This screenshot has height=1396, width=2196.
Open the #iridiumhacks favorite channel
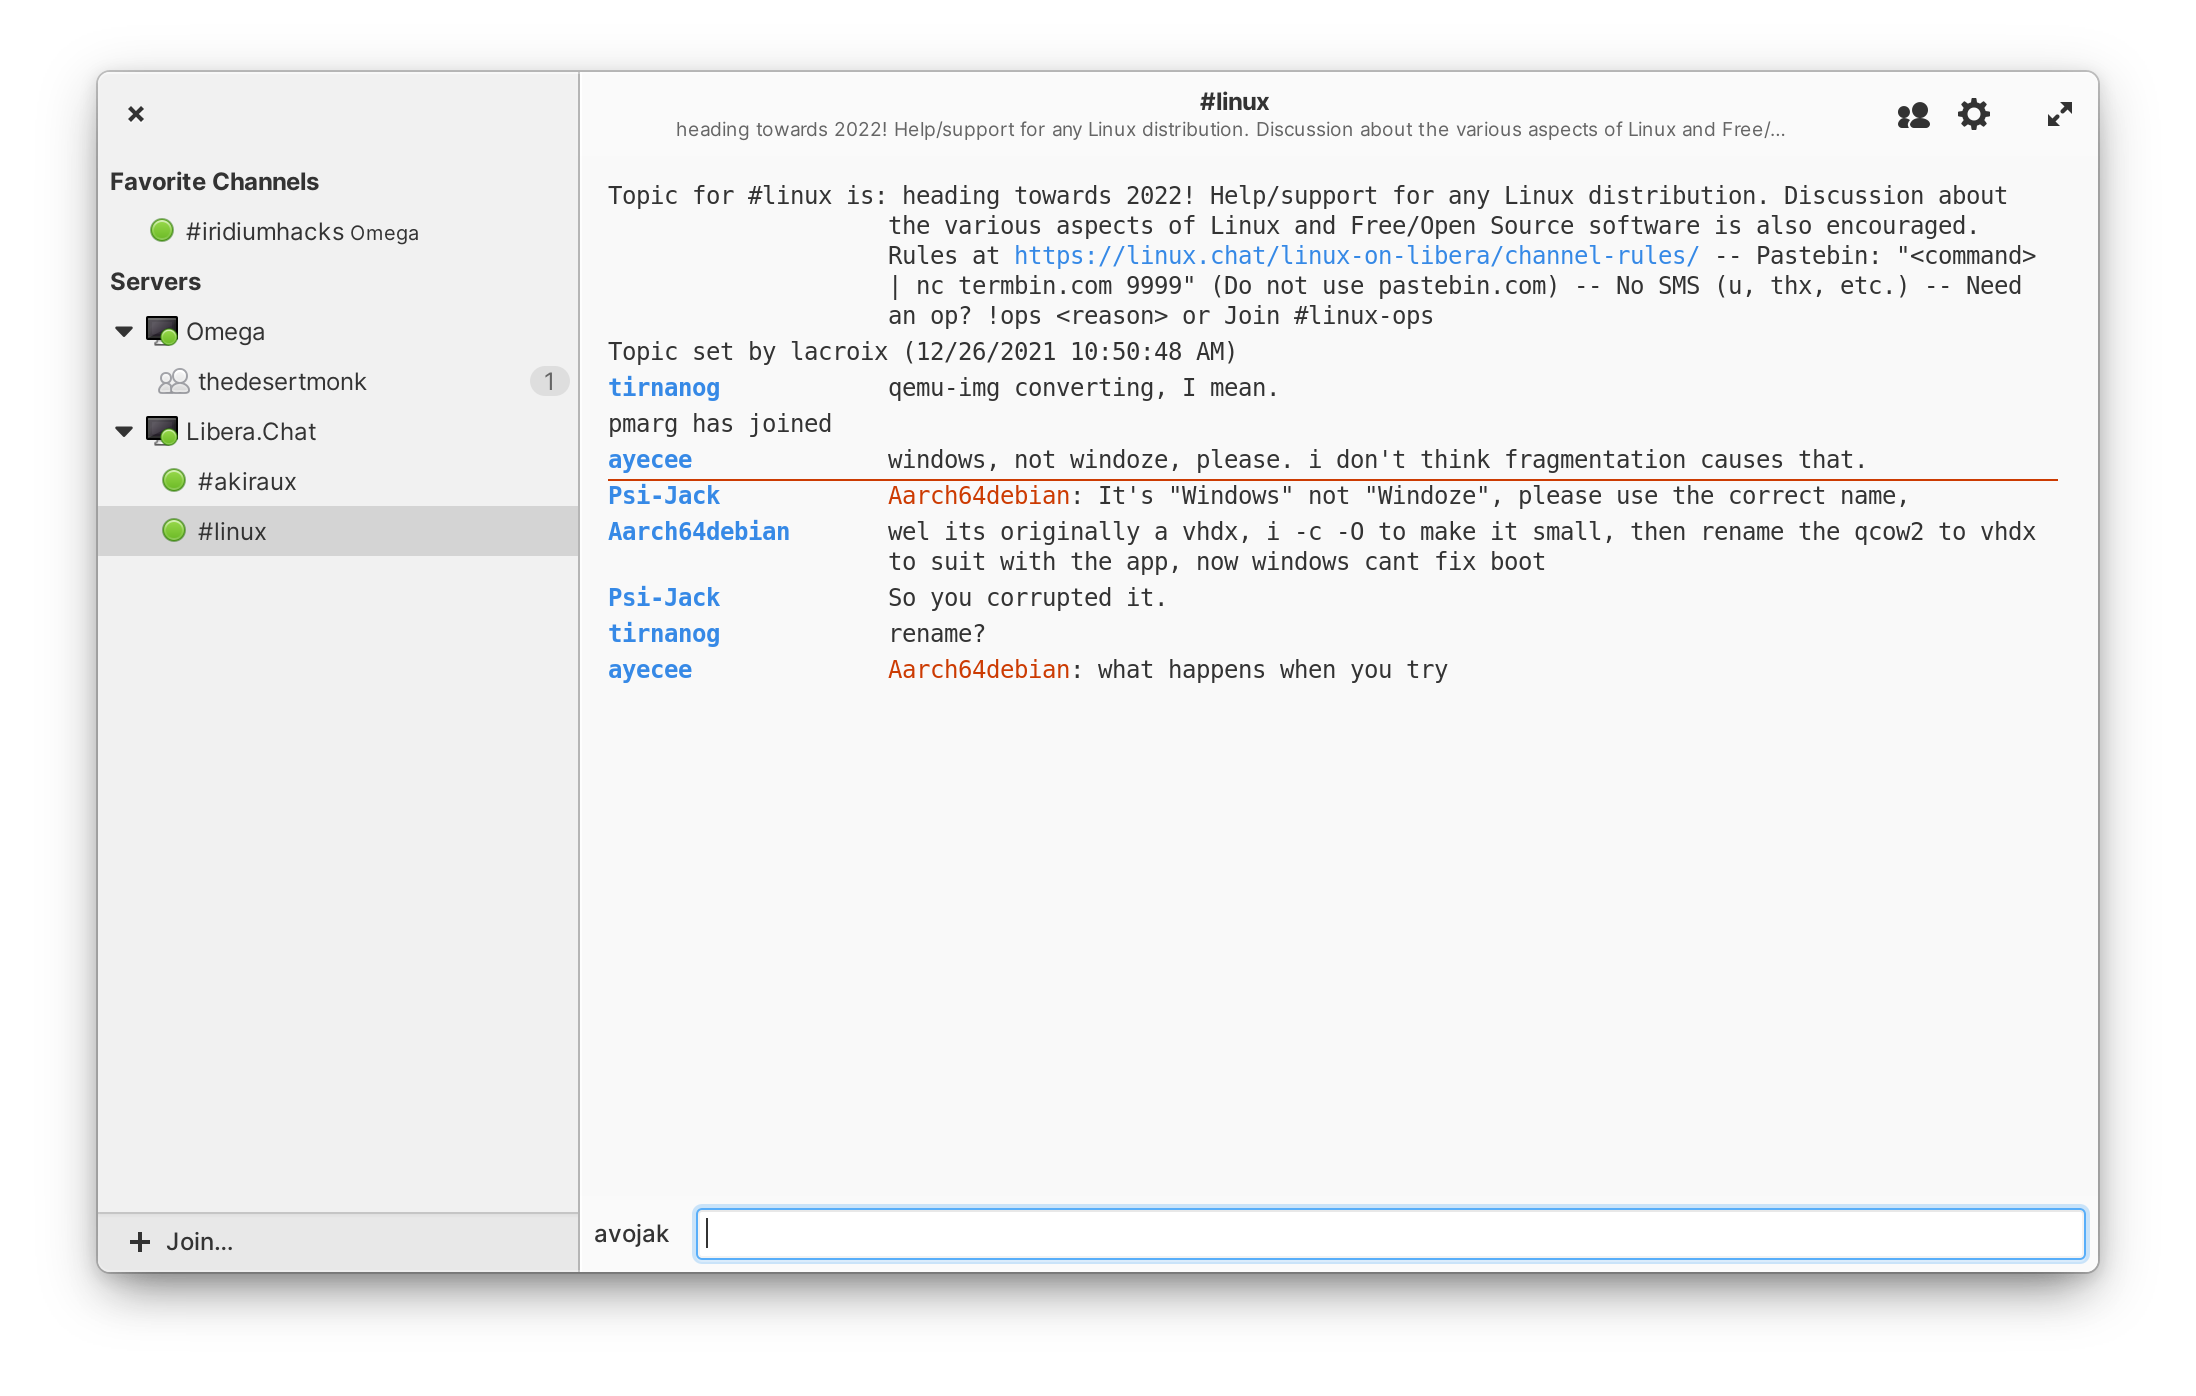pos(265,231)
